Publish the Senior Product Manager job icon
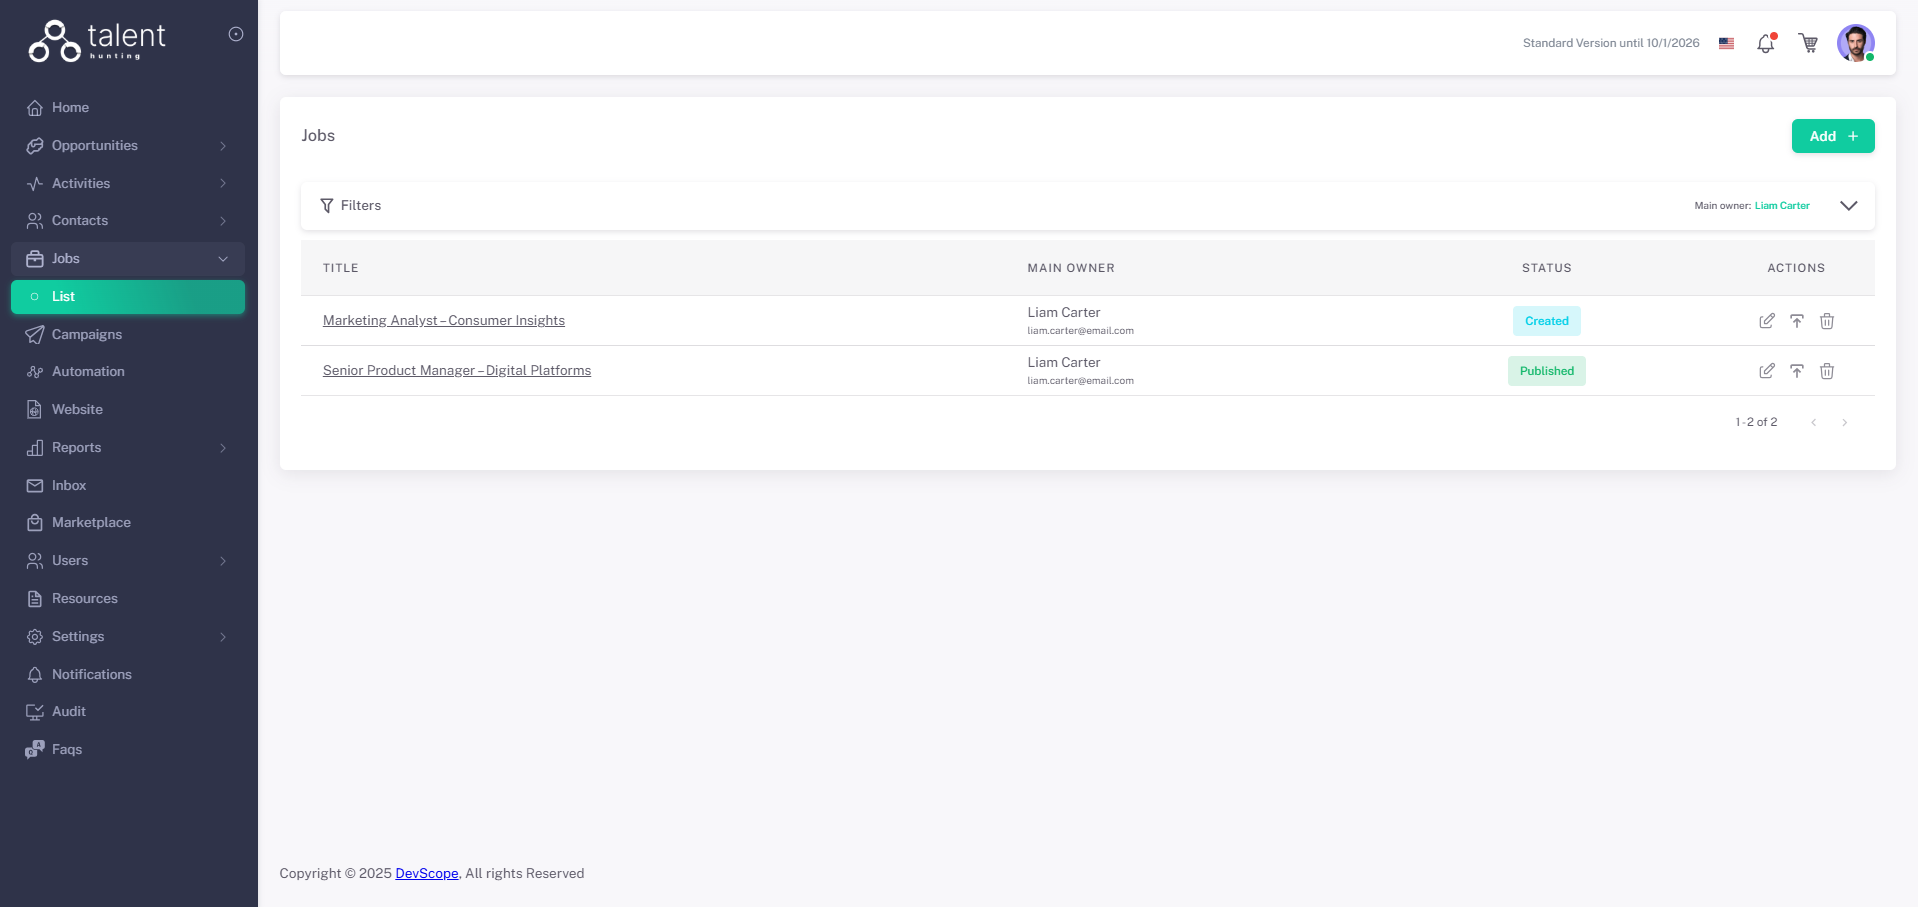This screenshot has width=1918, height=907. tap(1797, 371)
